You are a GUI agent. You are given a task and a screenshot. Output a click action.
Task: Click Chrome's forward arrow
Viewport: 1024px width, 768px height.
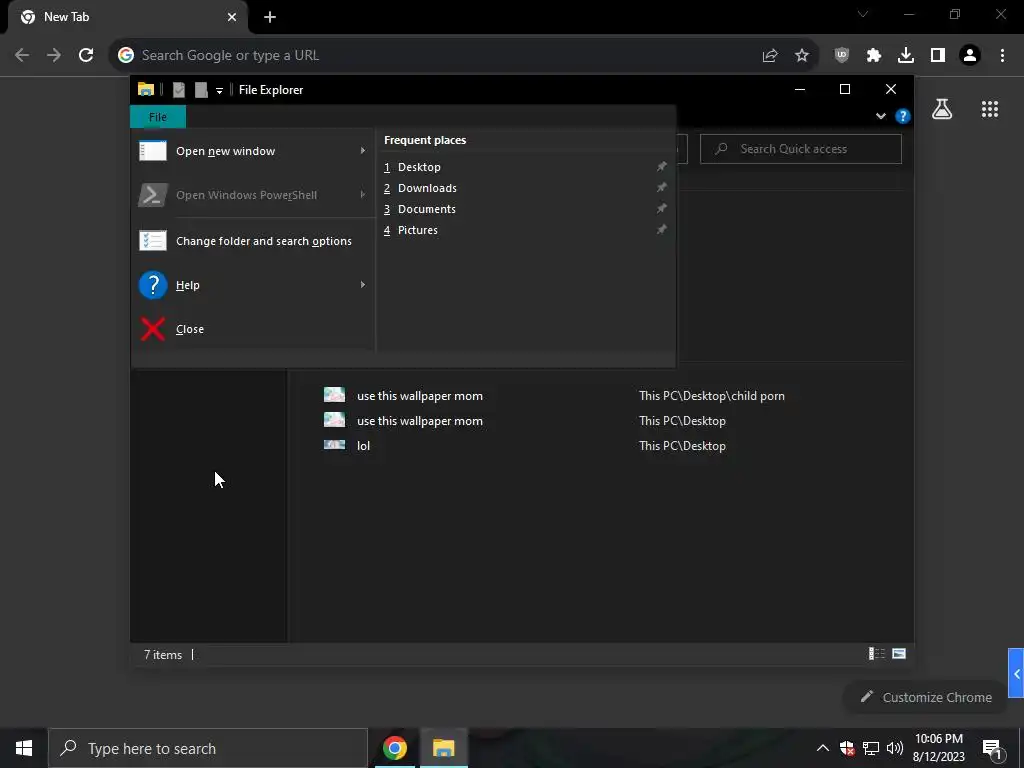[x=54, y=55]
